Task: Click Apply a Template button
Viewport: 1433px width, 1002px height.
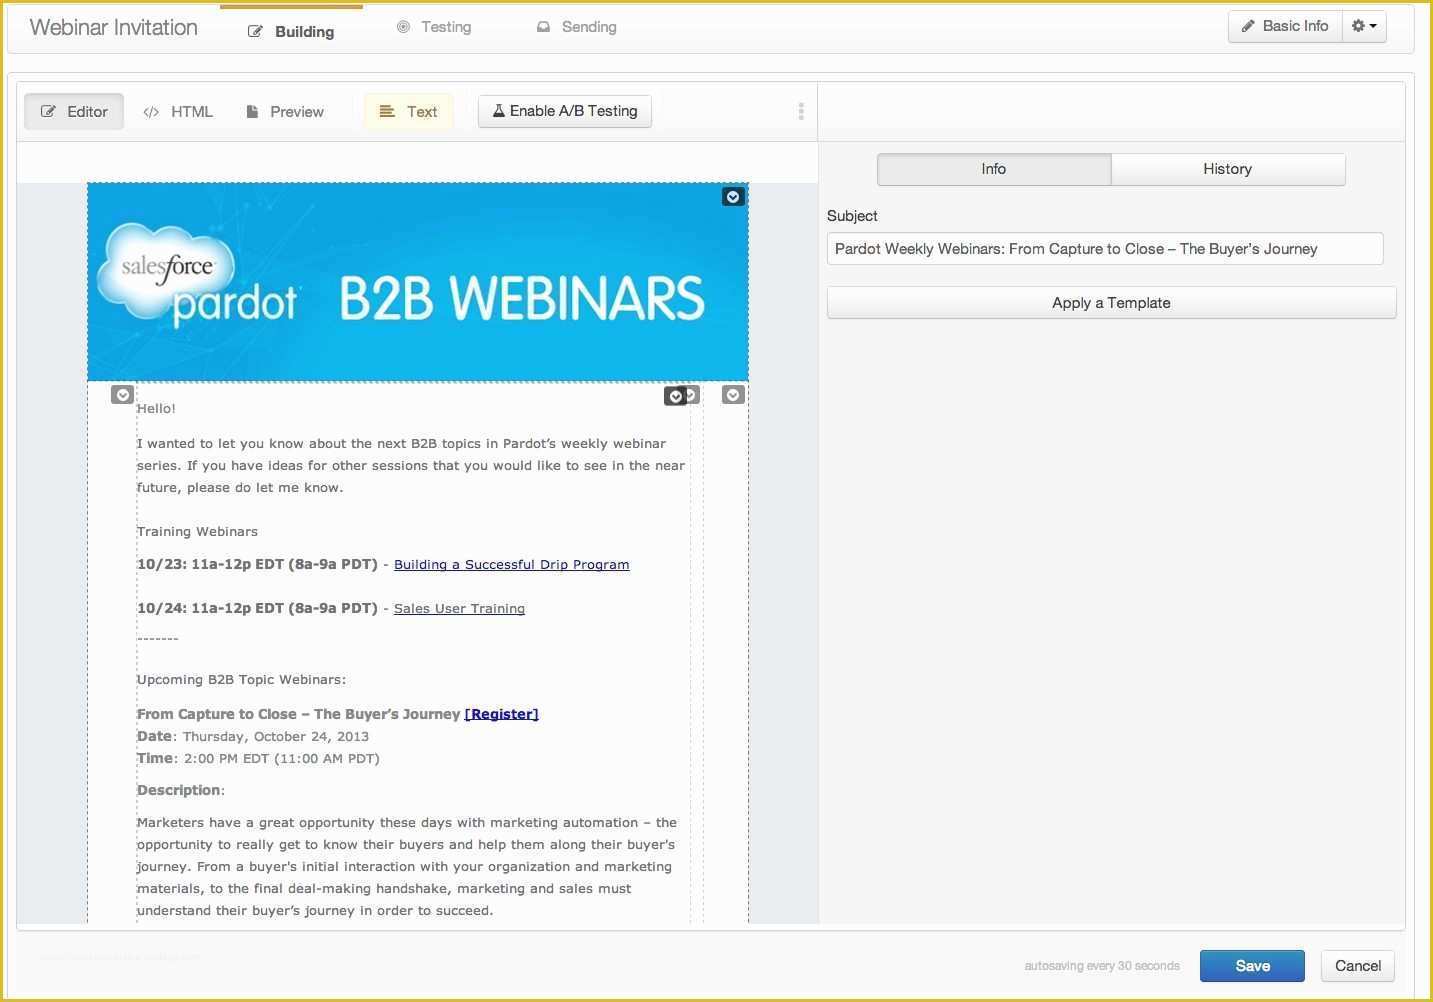Action: tap(1111, 303)
